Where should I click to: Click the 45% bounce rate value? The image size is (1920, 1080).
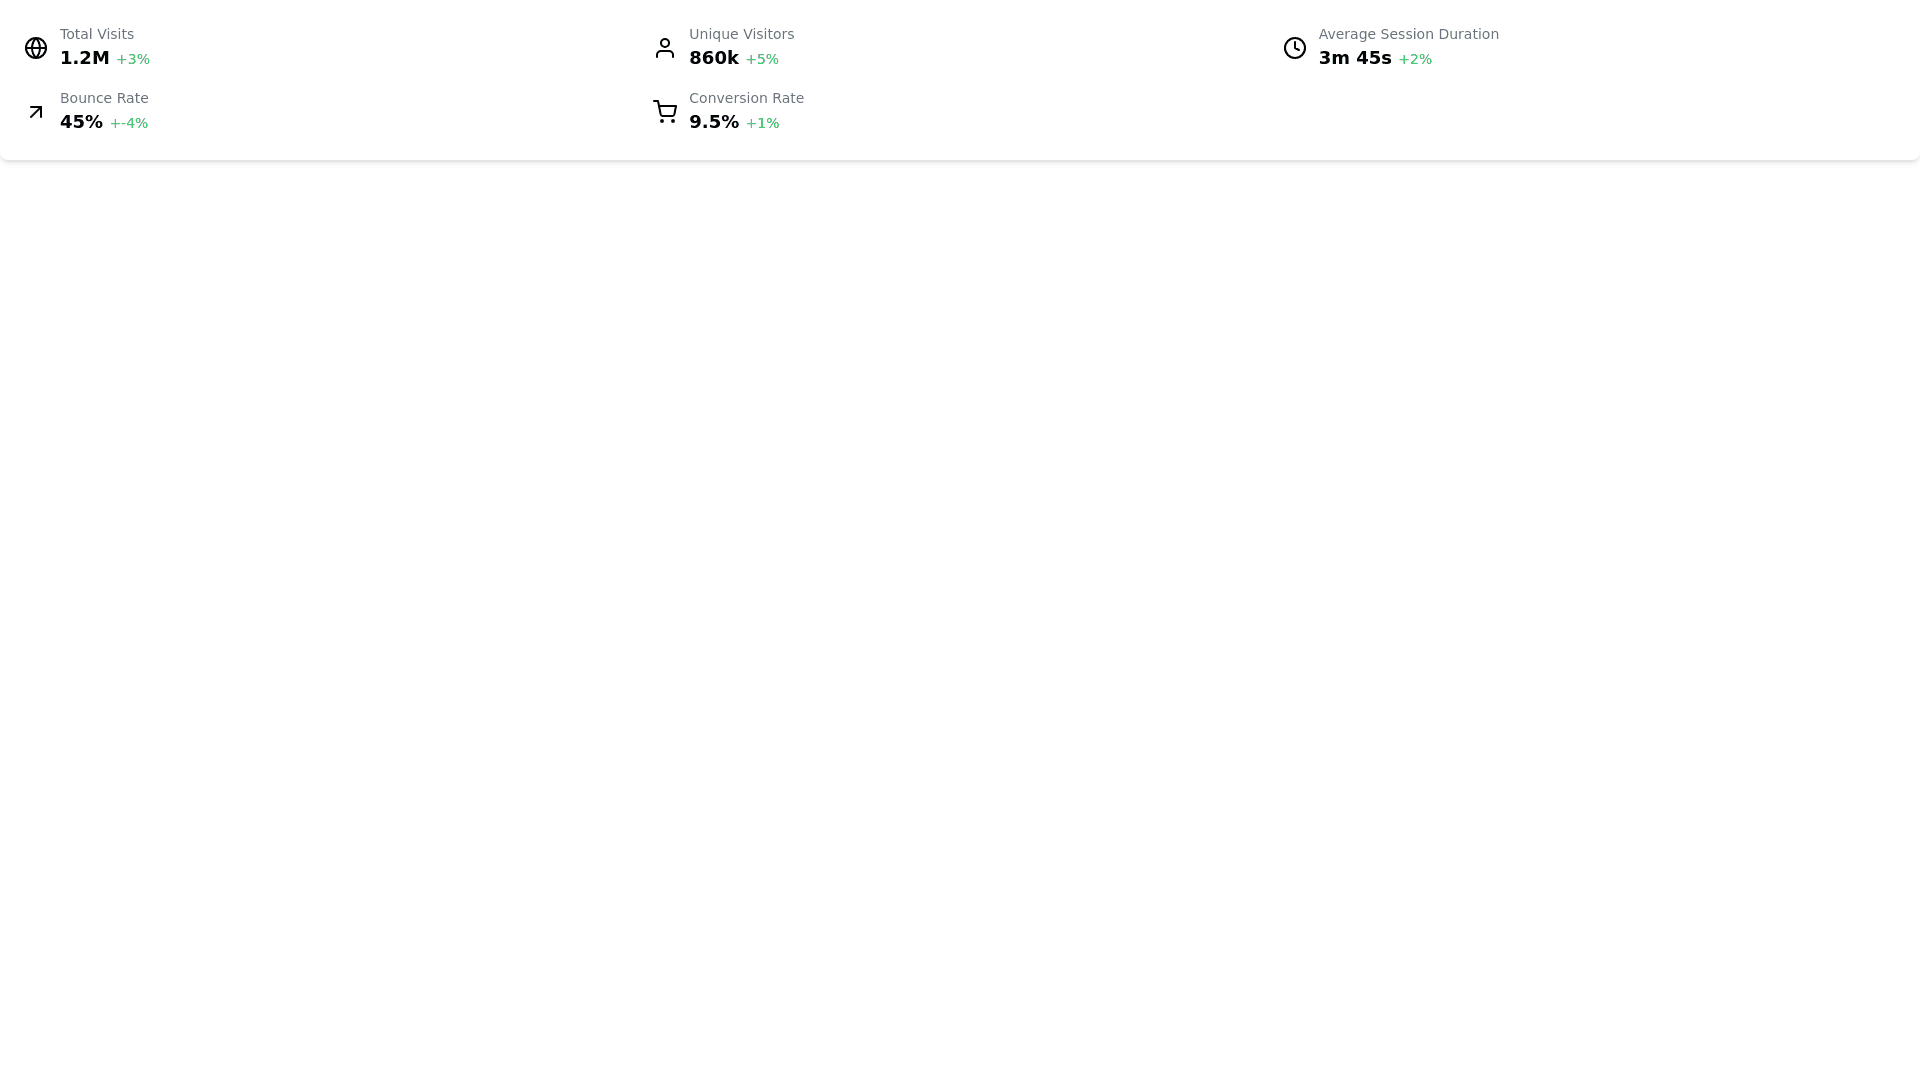click(x=81, y=122)
